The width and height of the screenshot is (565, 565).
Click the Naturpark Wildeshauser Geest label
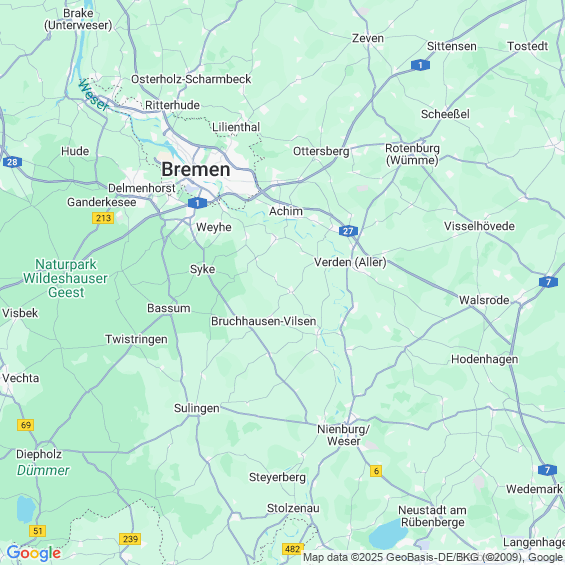tap(66, 278)
